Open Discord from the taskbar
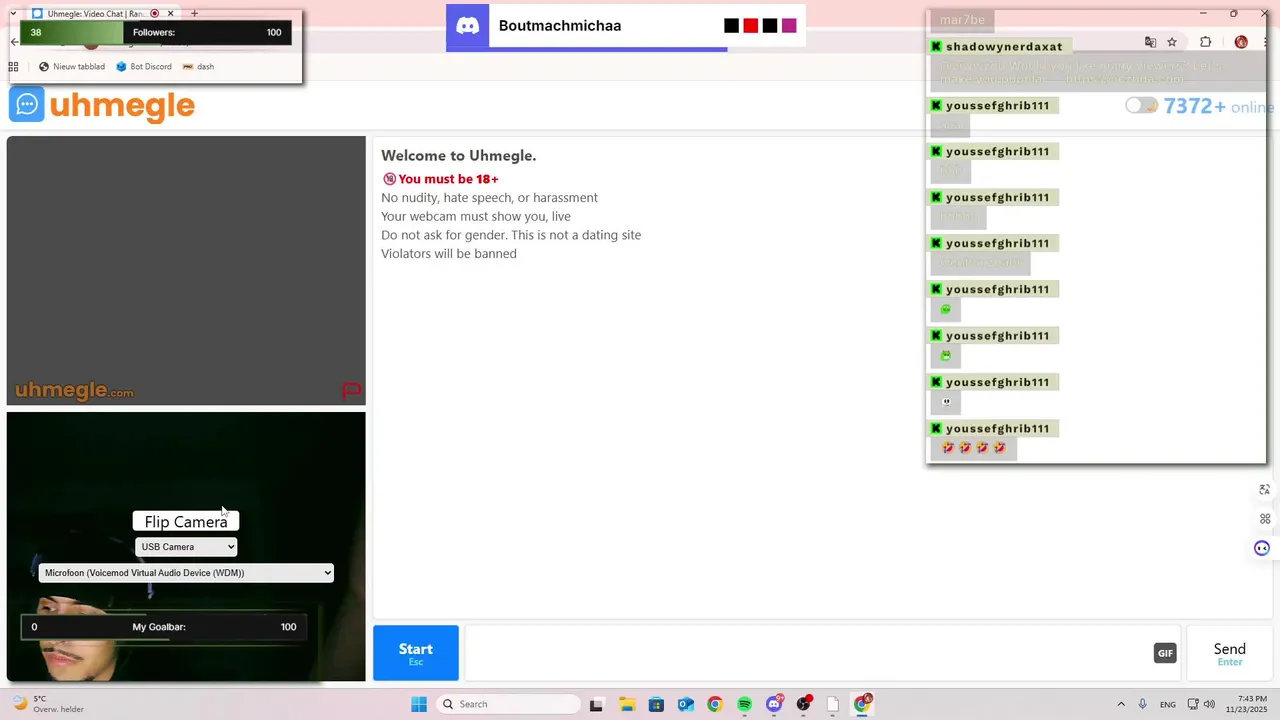The image size is (1280, 720). tap(774, 704)
